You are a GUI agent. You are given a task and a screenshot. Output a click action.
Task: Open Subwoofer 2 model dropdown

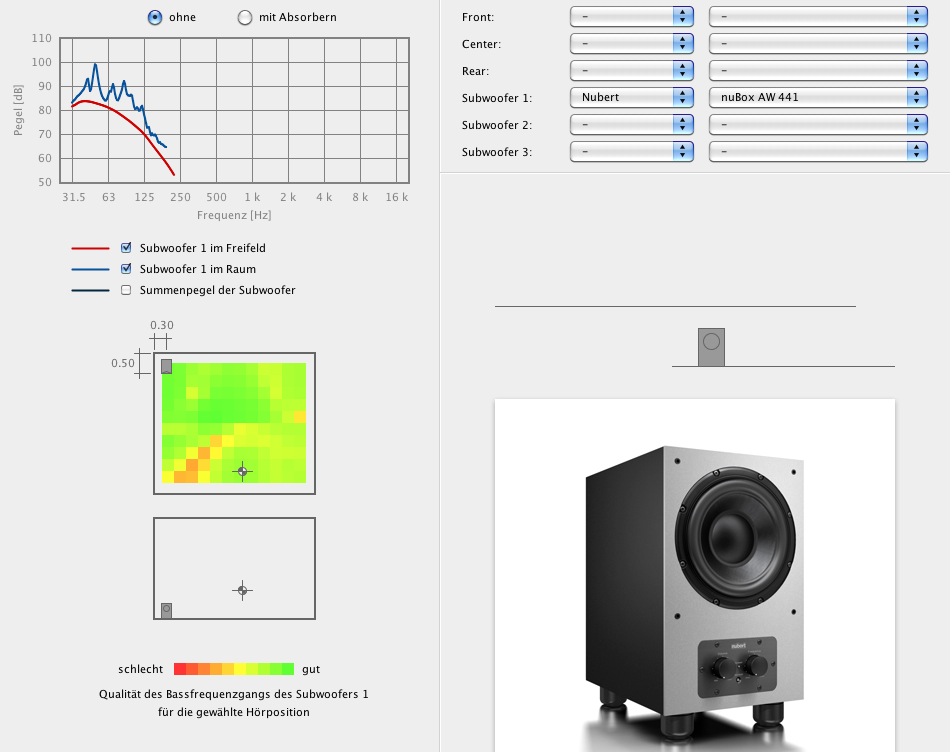click(818, 125)
